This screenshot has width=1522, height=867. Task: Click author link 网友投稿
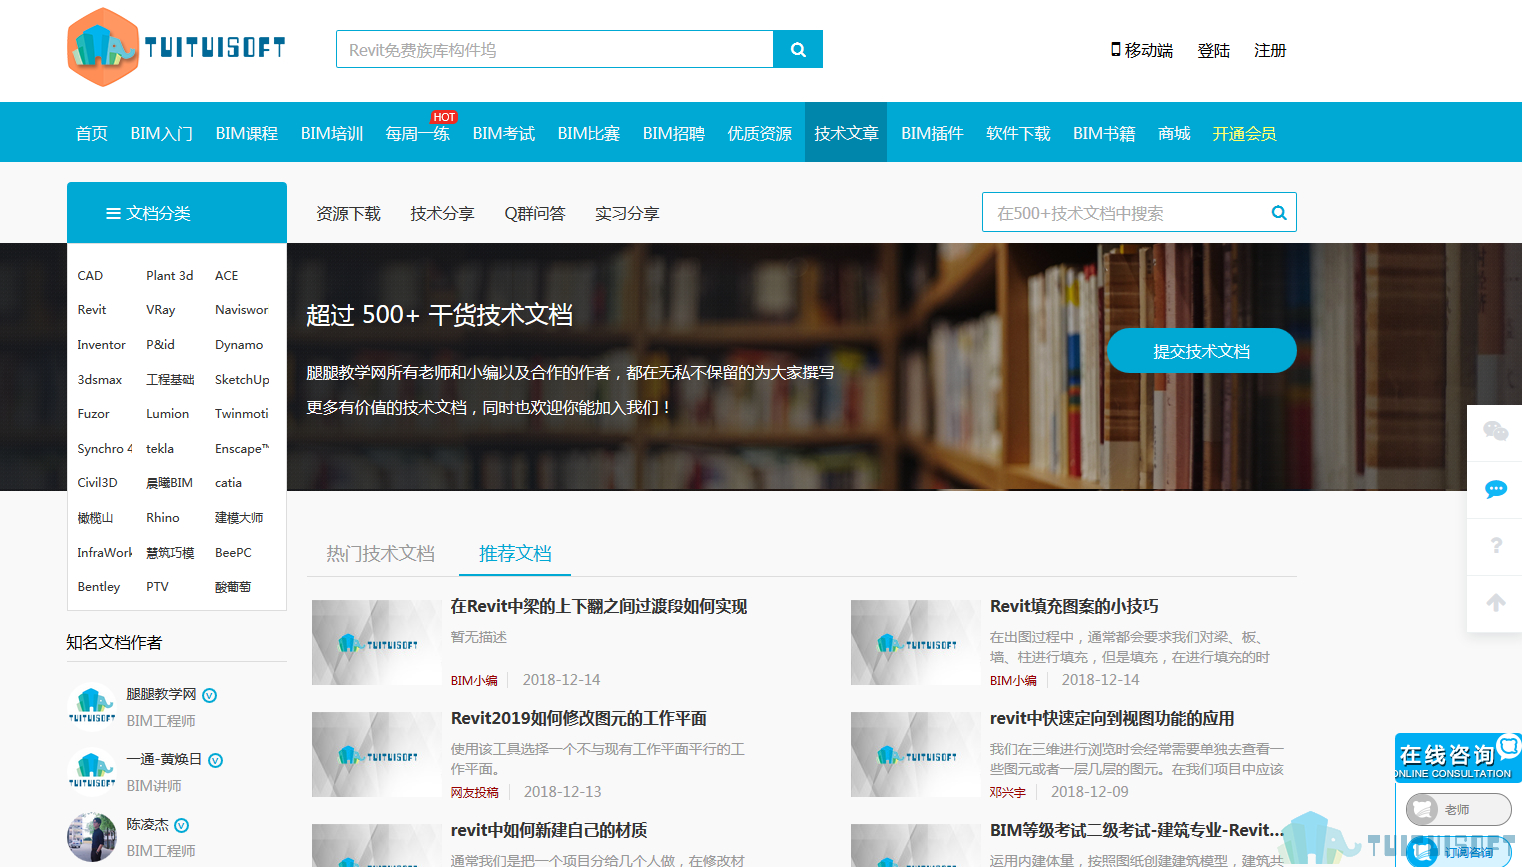(474, 792)
